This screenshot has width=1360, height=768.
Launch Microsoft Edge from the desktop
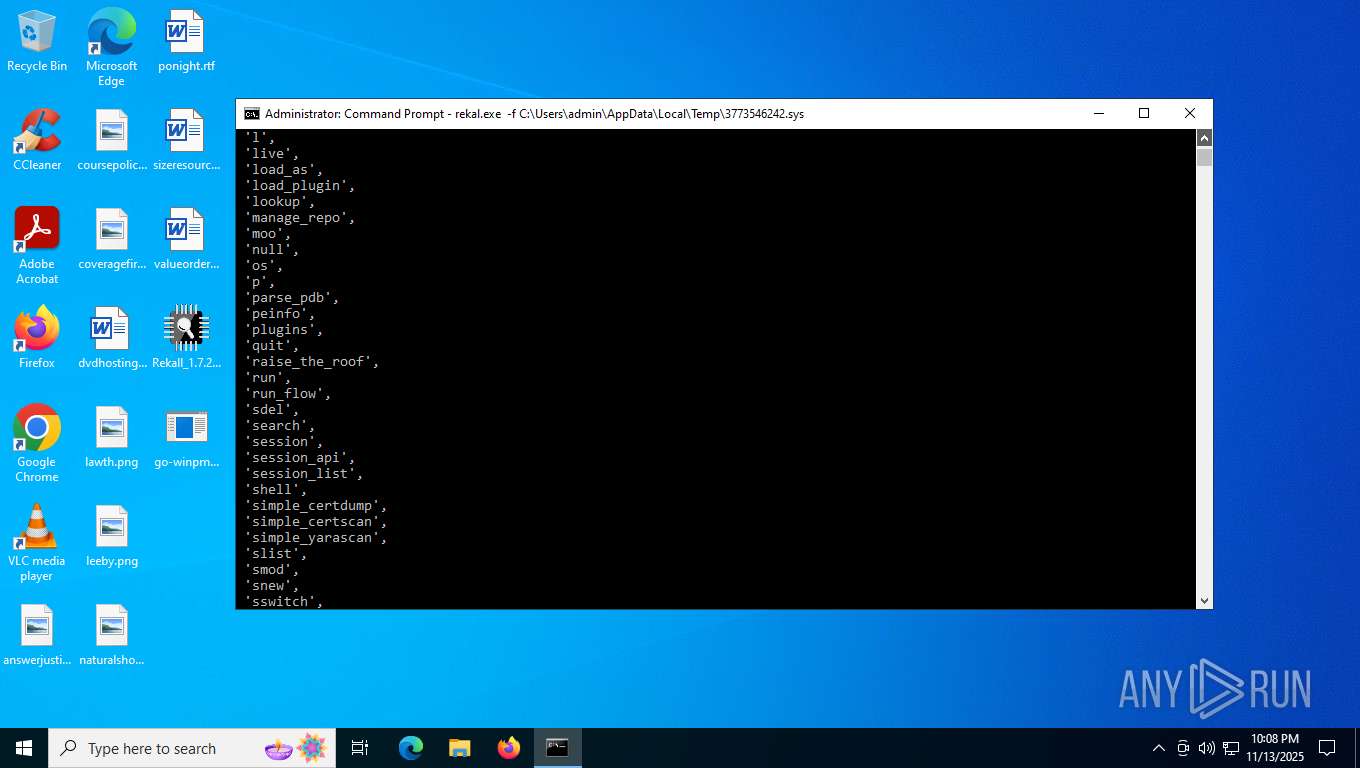click(111, 47)
